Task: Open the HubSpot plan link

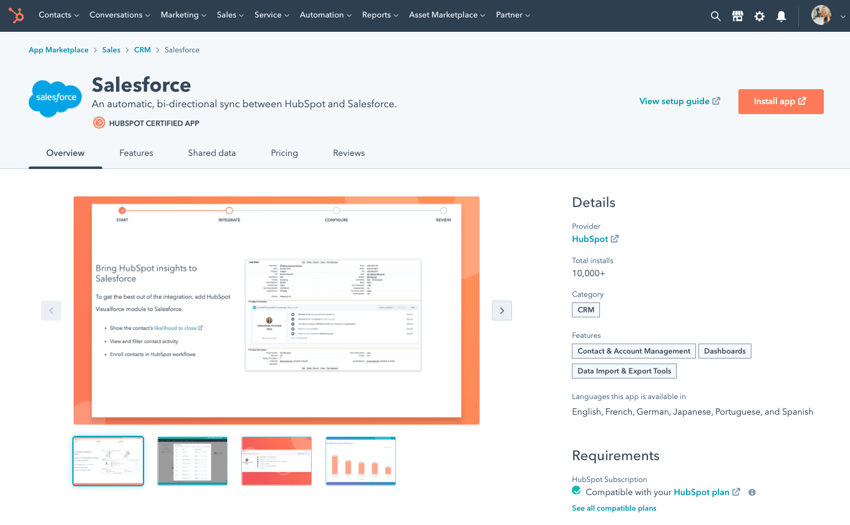Action: click(x=706, y=492)
